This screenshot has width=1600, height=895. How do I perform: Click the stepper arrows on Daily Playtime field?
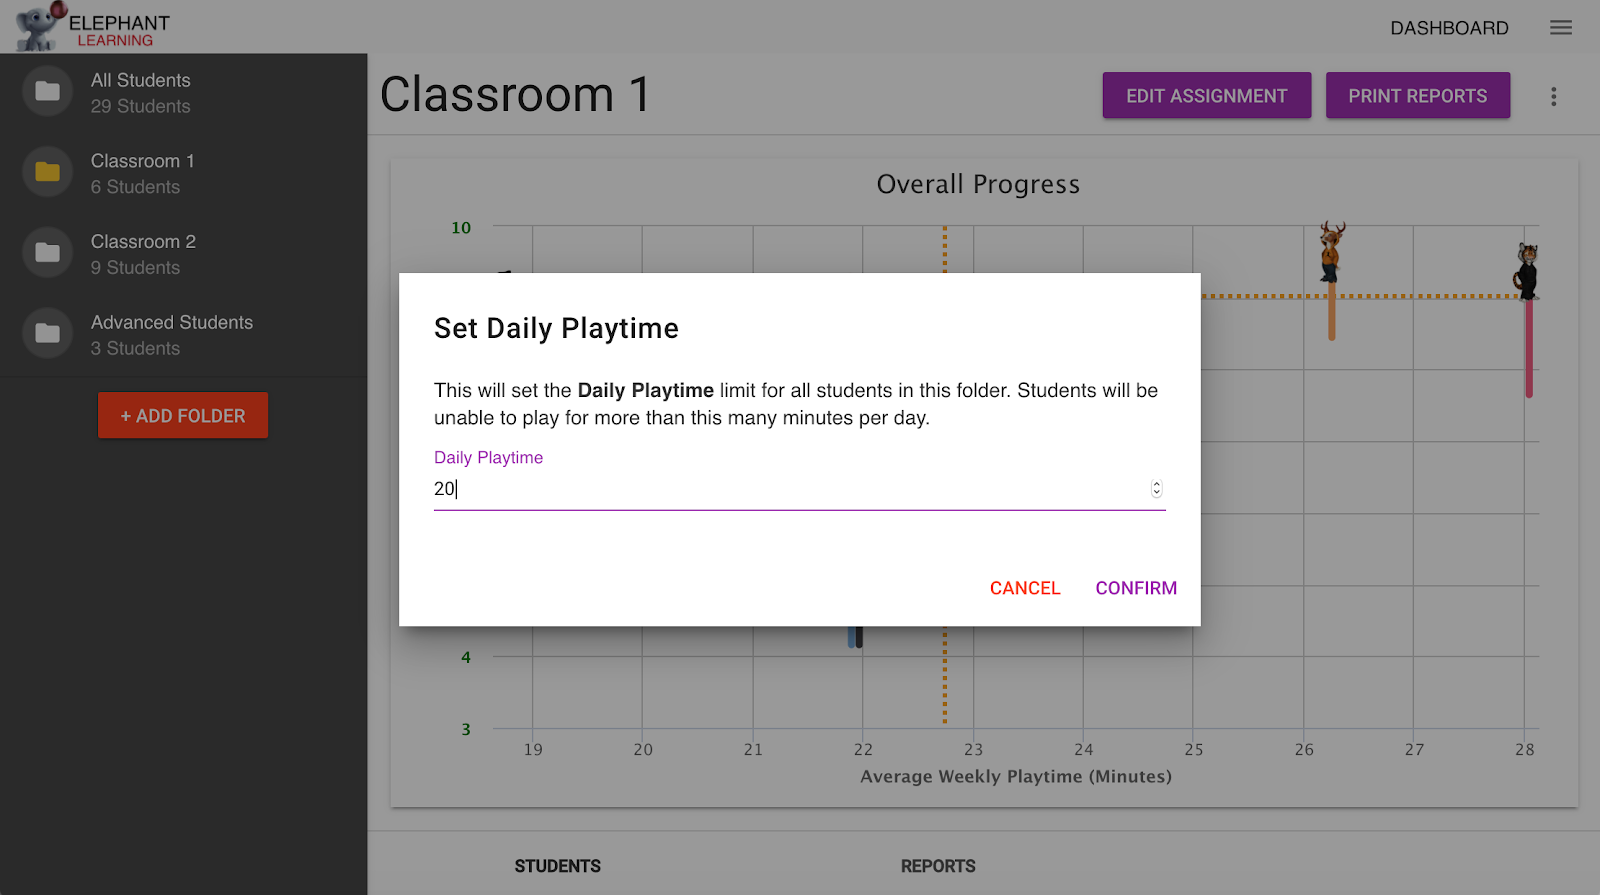[1156, 488]
